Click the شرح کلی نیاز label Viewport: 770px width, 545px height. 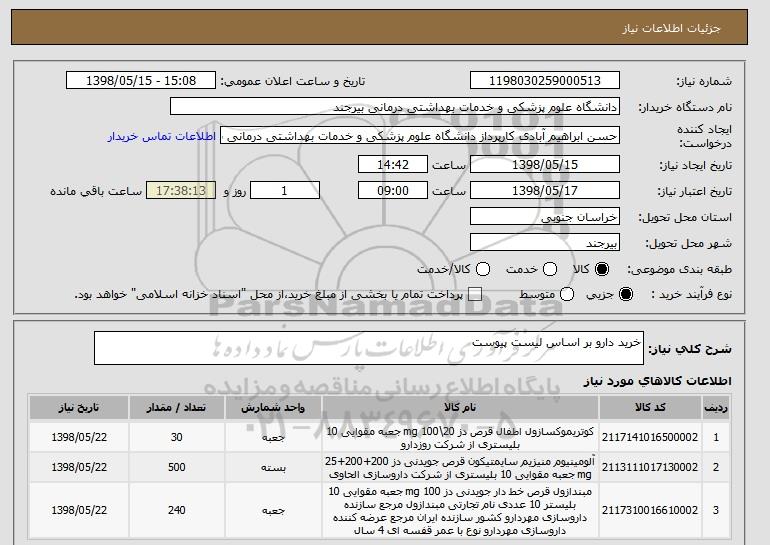tap(690, 349)
